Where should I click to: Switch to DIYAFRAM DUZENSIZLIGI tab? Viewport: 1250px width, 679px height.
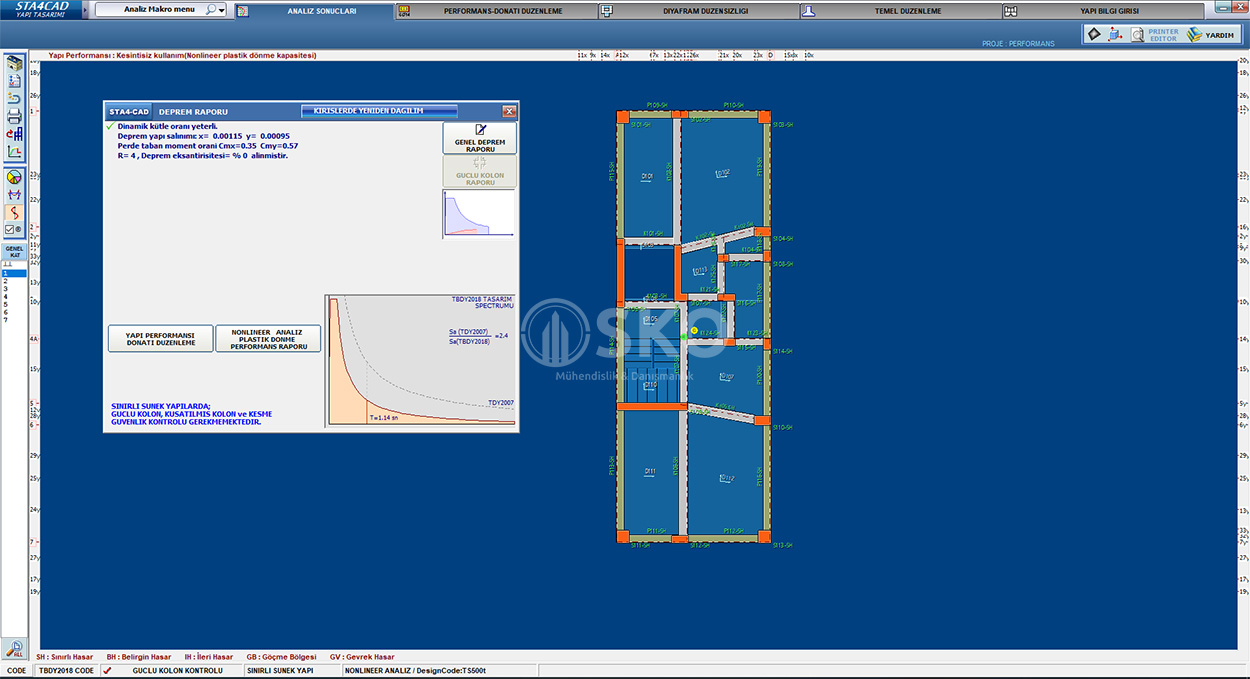(698, 11)
